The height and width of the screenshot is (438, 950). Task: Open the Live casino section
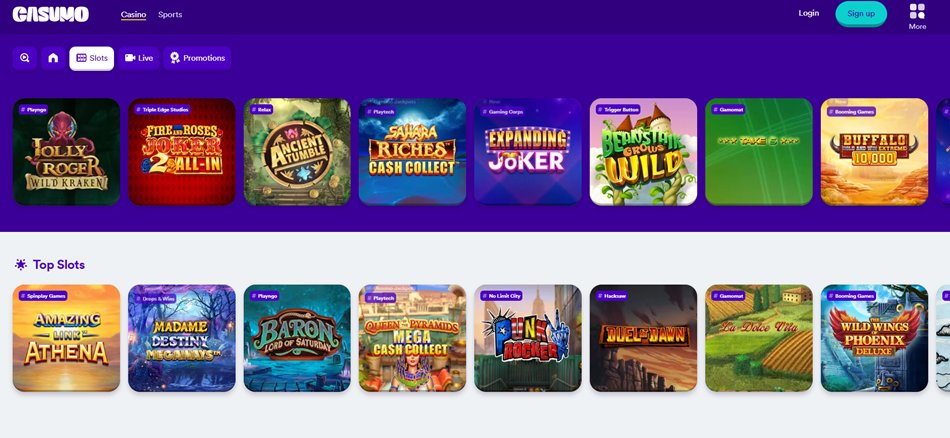[x=139, y=58]
